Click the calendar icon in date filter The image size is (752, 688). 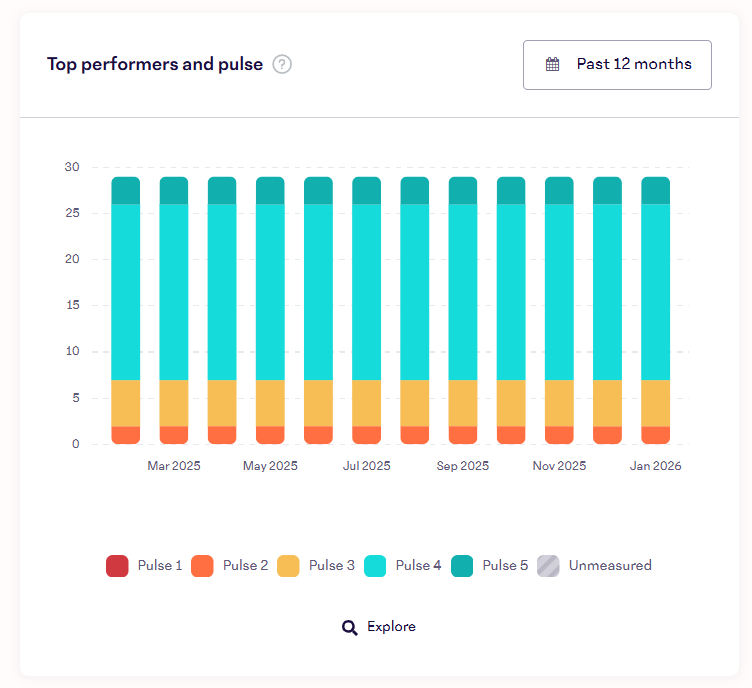pyautogui.click(x=552, y=65)
